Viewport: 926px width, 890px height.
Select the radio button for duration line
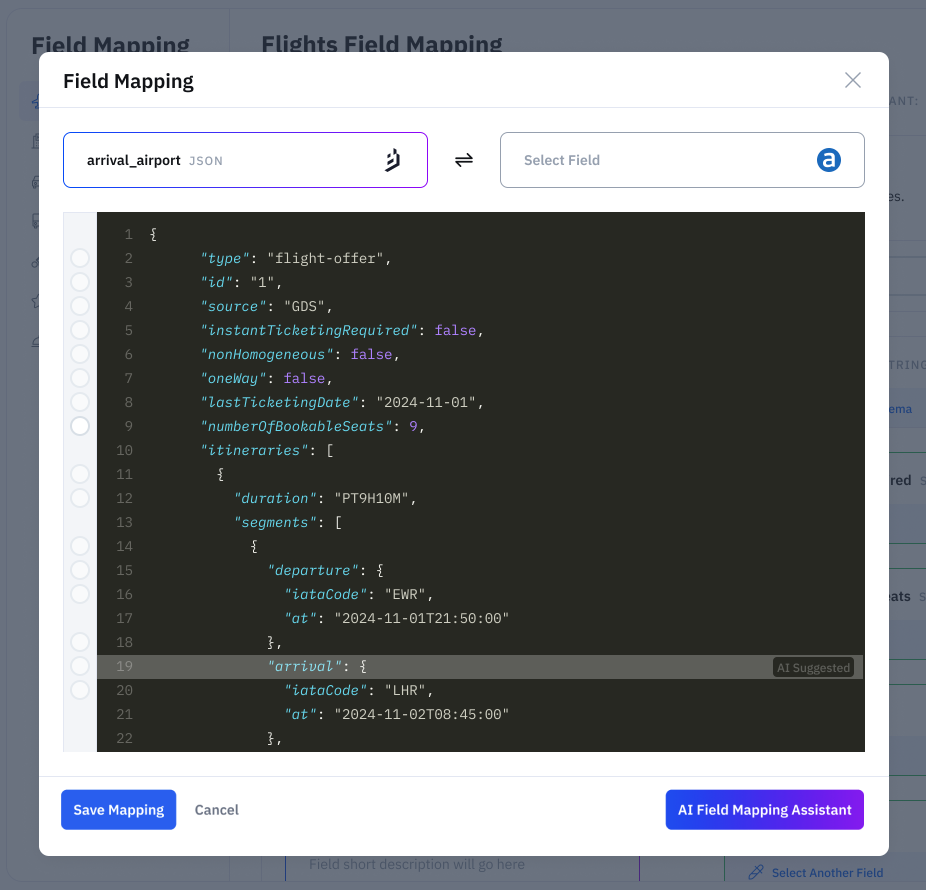point(80,498)
